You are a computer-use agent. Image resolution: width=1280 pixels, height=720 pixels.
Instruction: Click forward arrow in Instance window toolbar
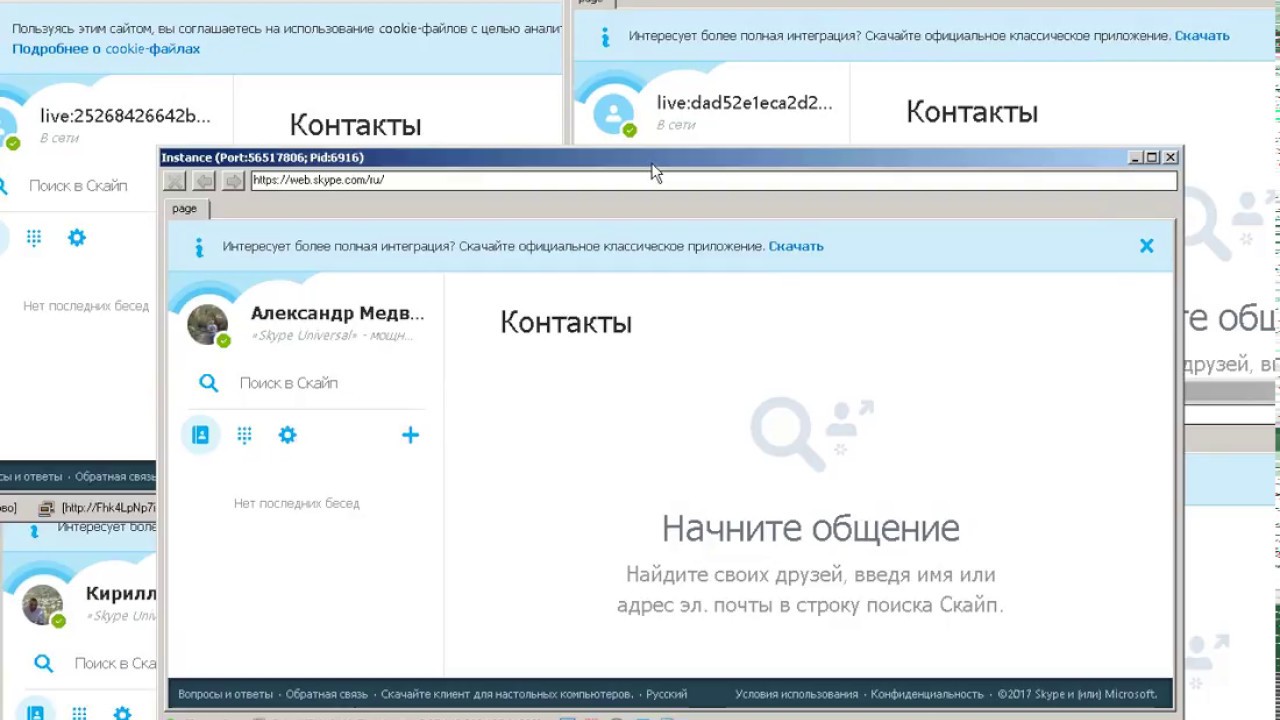click(x=233, y=181)
